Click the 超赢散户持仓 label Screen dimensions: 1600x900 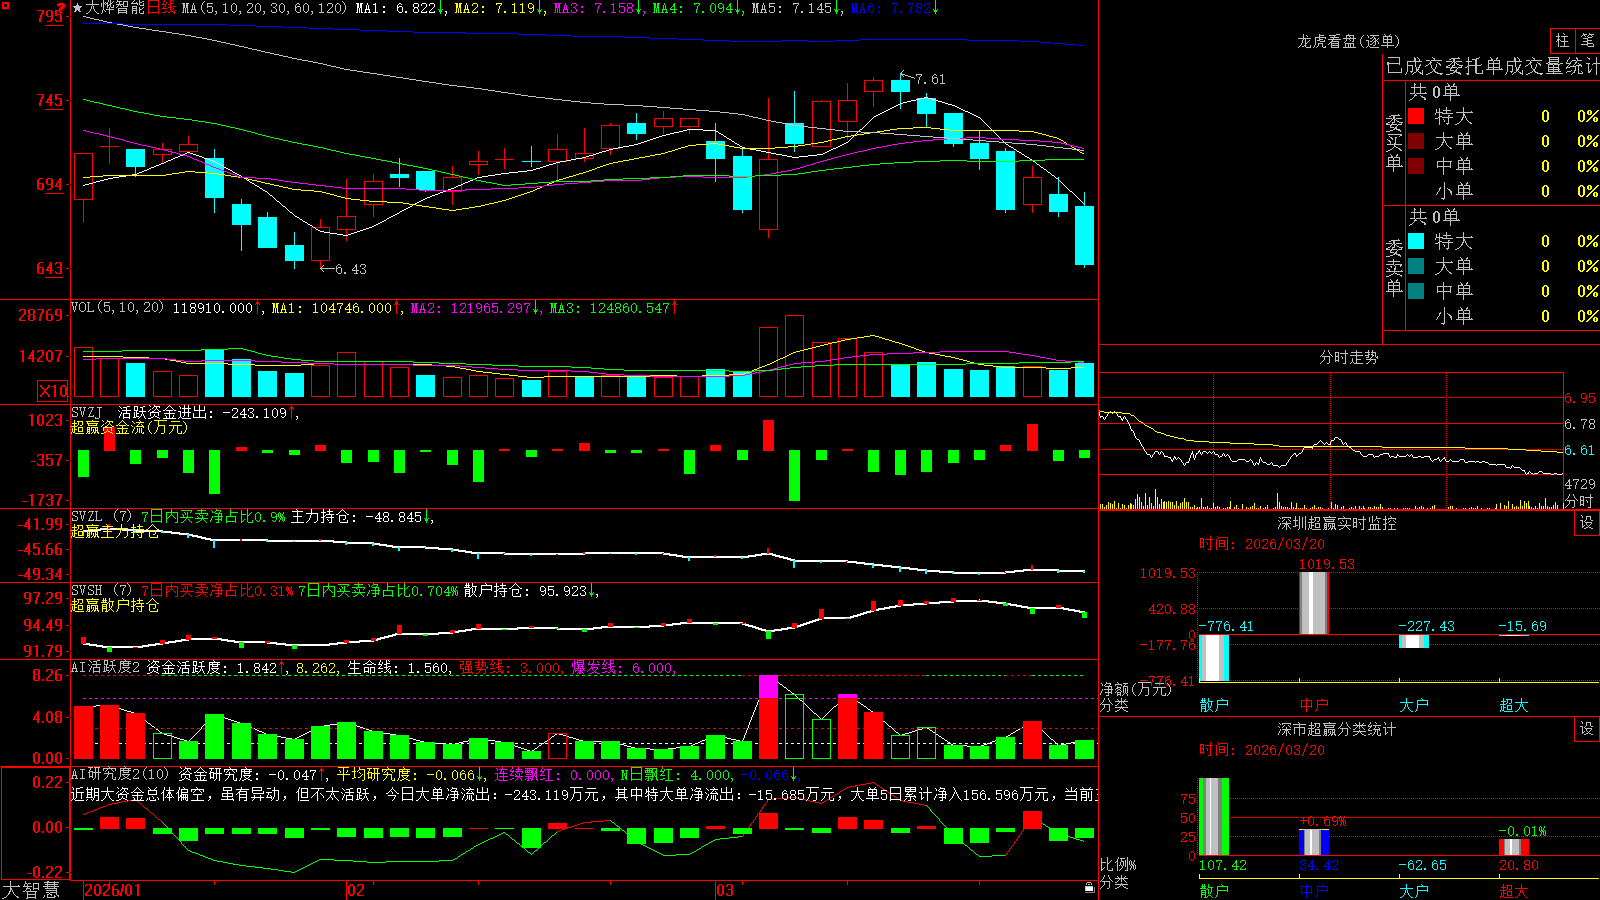(x=115, y=605)
